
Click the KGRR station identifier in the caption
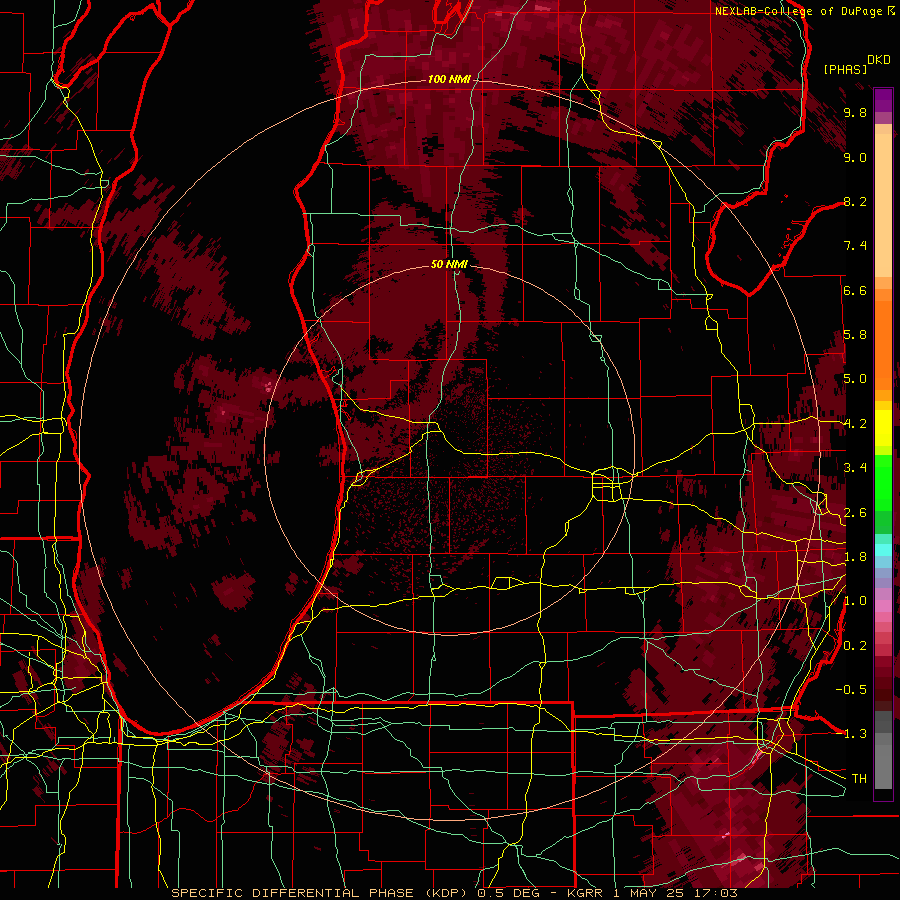coord(586,893)
